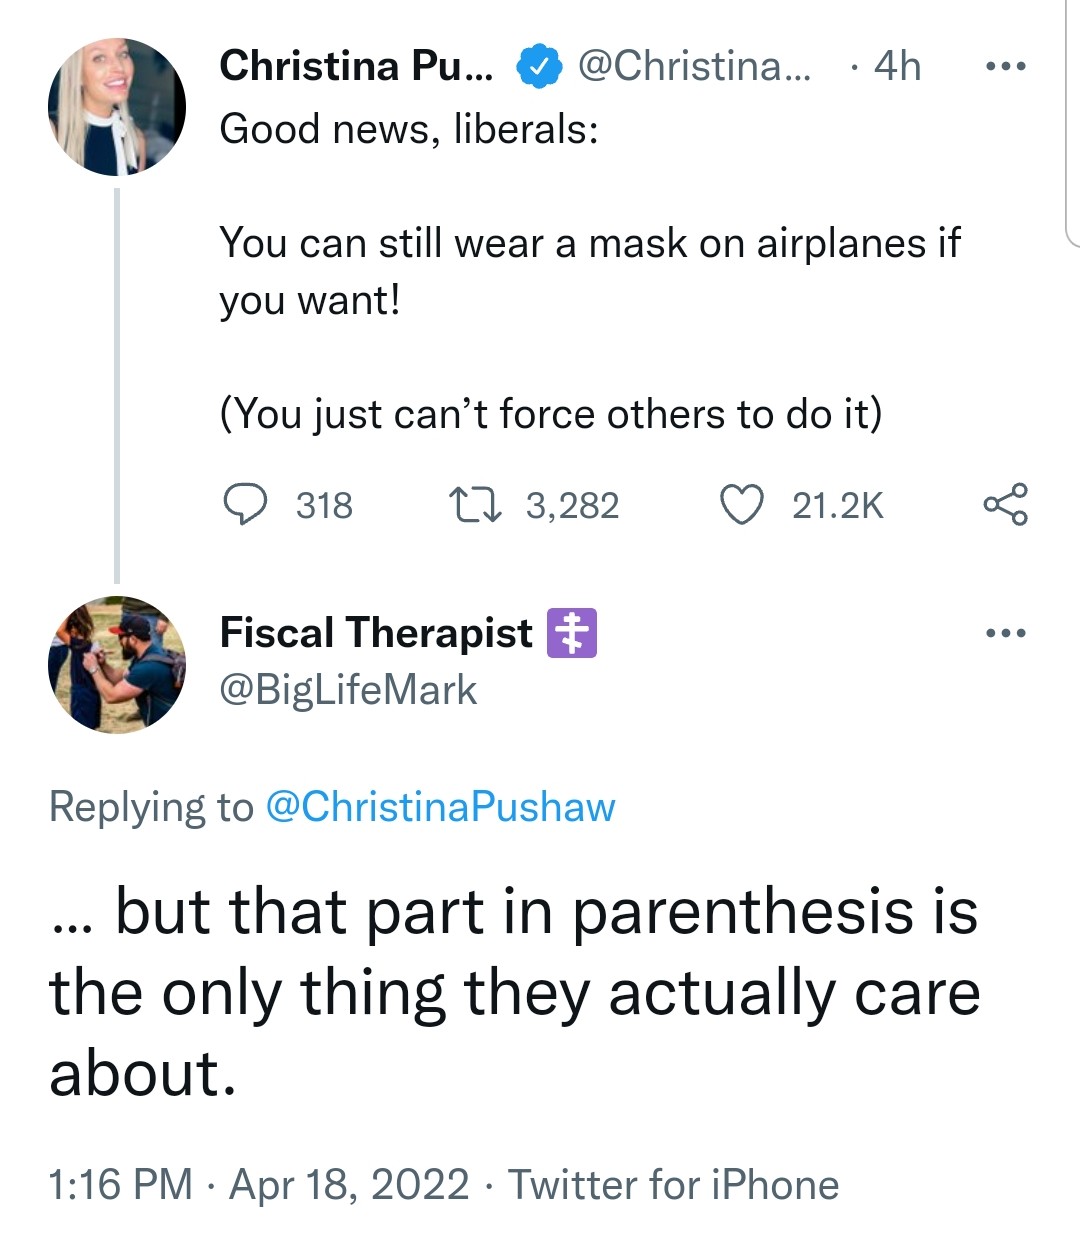The image size is (1080, 1249).
Task: Click the reply speech bubble icon
Action: pyautogui.click(x=244, y=505)
